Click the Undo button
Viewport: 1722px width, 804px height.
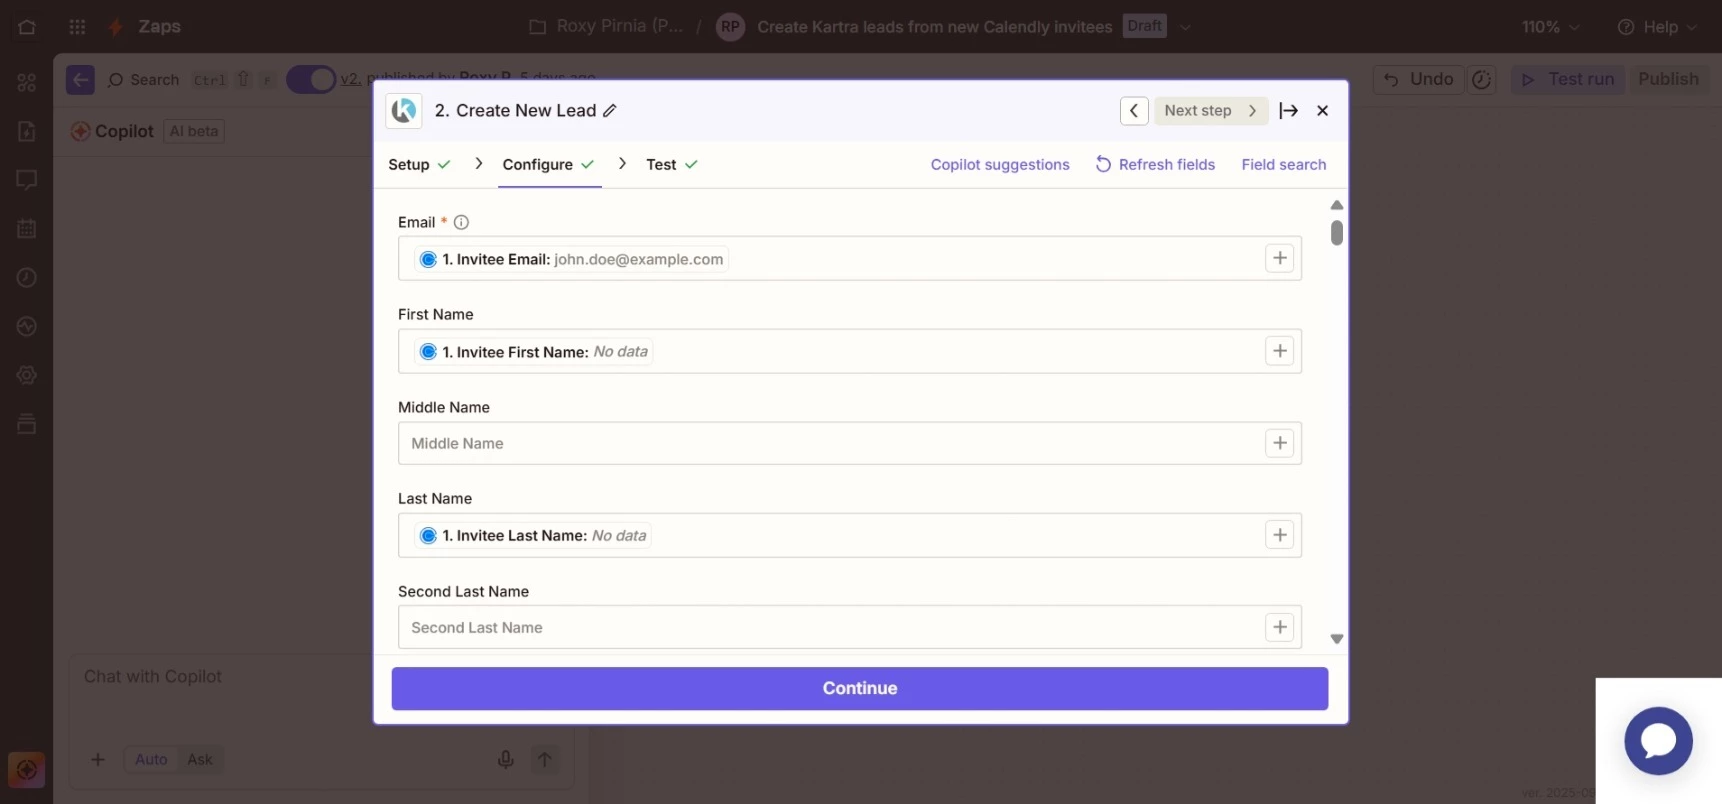pos(1418,79)
